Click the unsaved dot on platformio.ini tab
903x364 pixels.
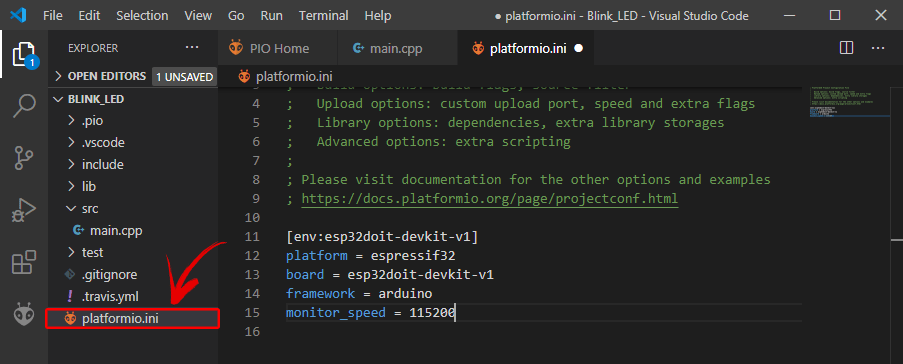pos(579,49)
